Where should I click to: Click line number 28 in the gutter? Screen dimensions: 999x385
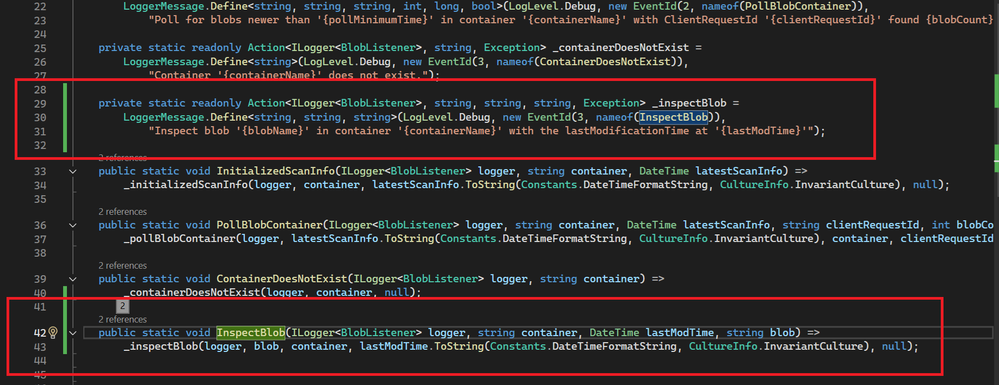pos(40,89)
